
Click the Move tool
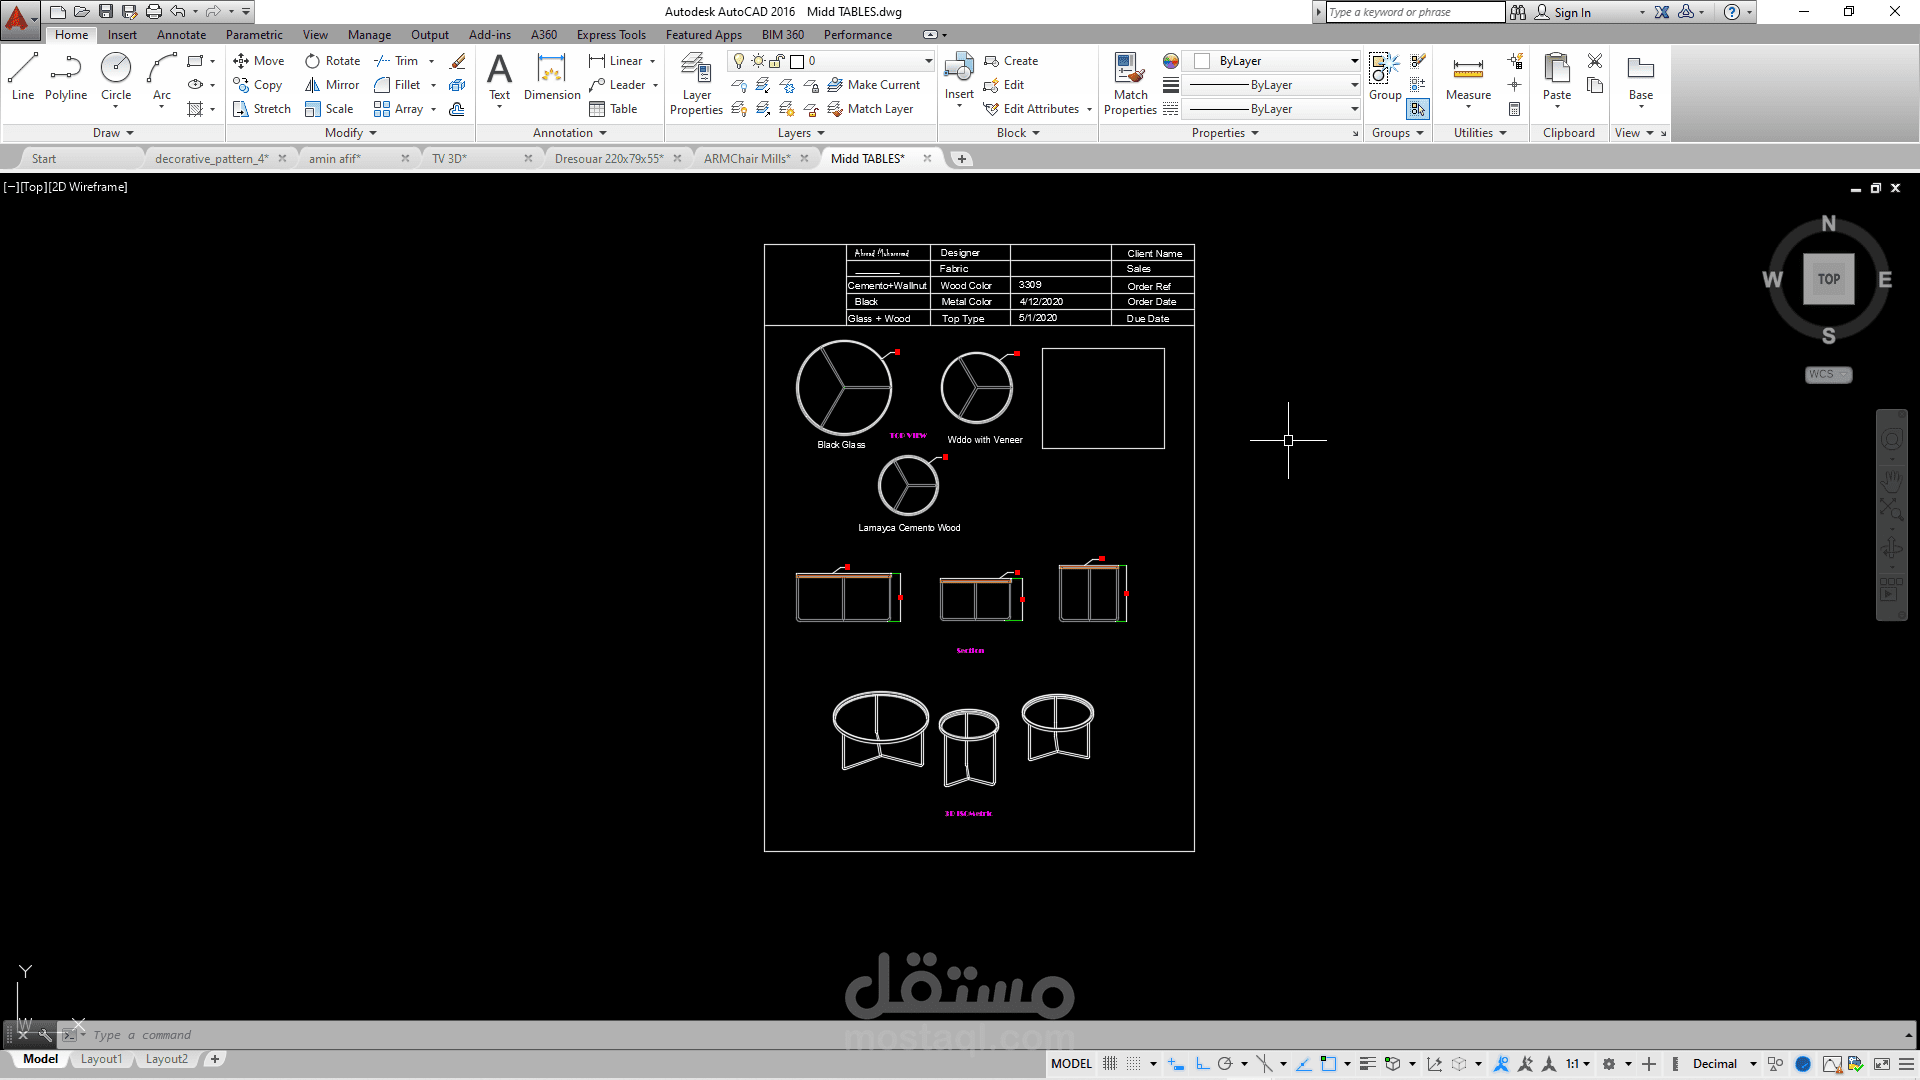pyautogui.click(x=259, y=61)
